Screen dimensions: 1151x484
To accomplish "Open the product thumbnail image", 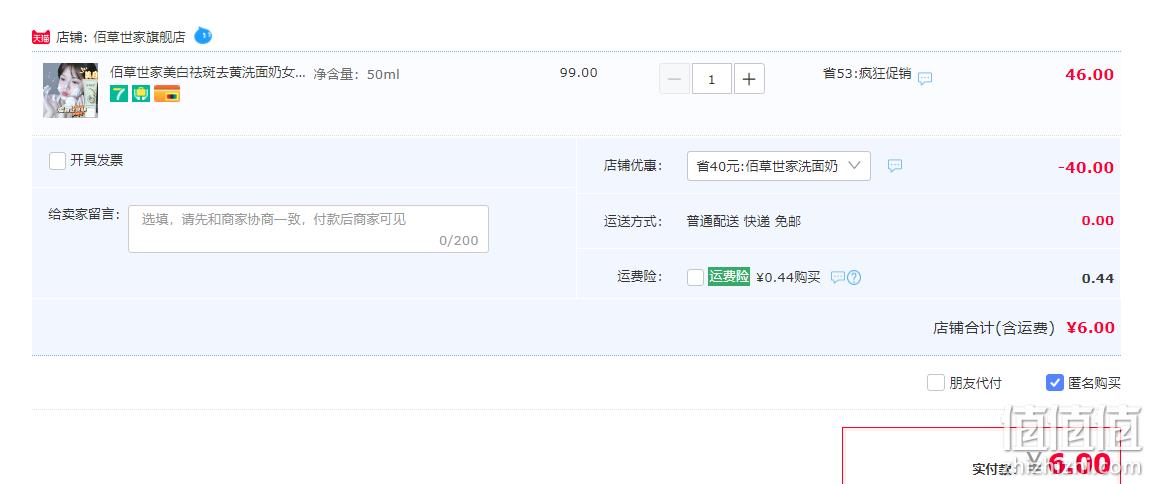I will 70,90.
